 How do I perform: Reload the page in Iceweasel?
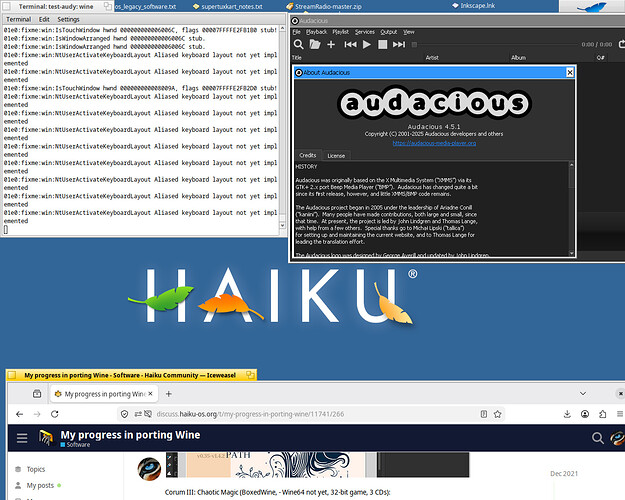[x=55, y=414]
